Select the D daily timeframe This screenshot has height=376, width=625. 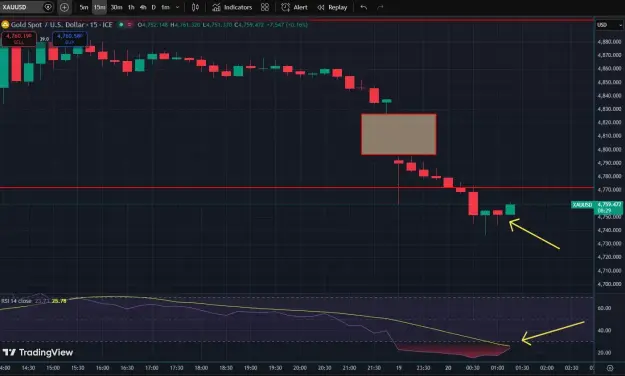(x=153, y=7)
